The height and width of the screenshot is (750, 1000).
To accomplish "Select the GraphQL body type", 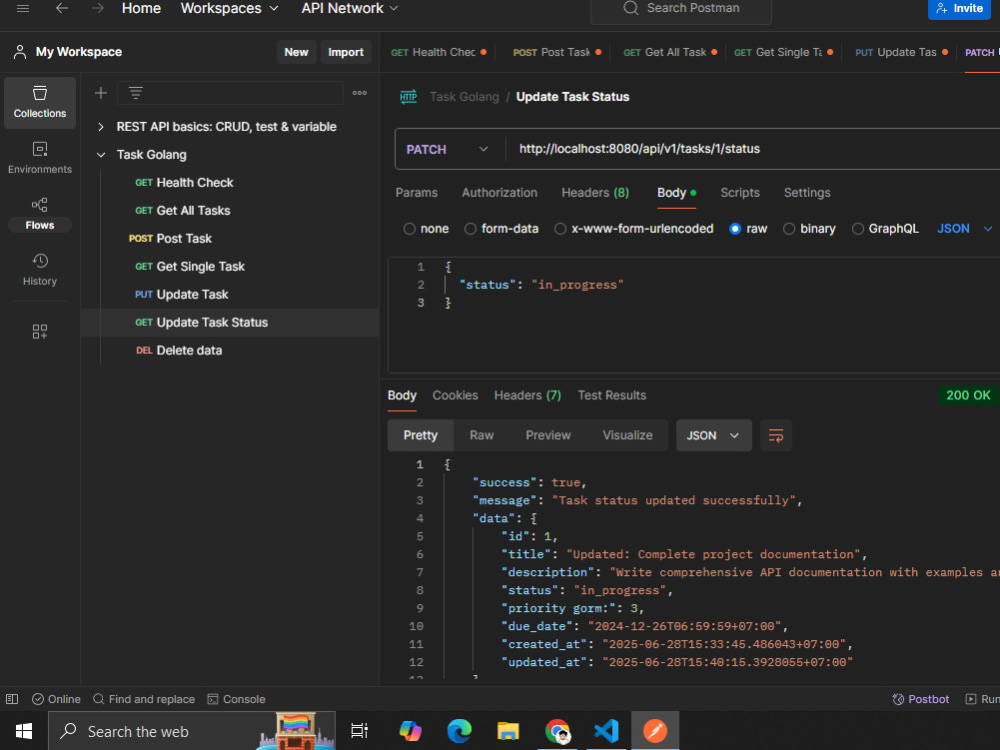I will (x=858, y=229).
